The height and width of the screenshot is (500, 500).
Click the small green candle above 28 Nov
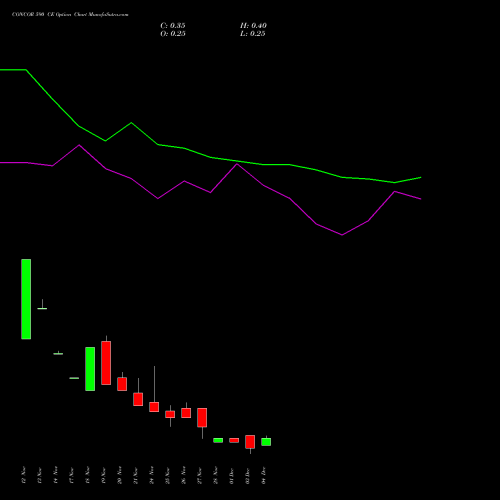pos(218,440)
